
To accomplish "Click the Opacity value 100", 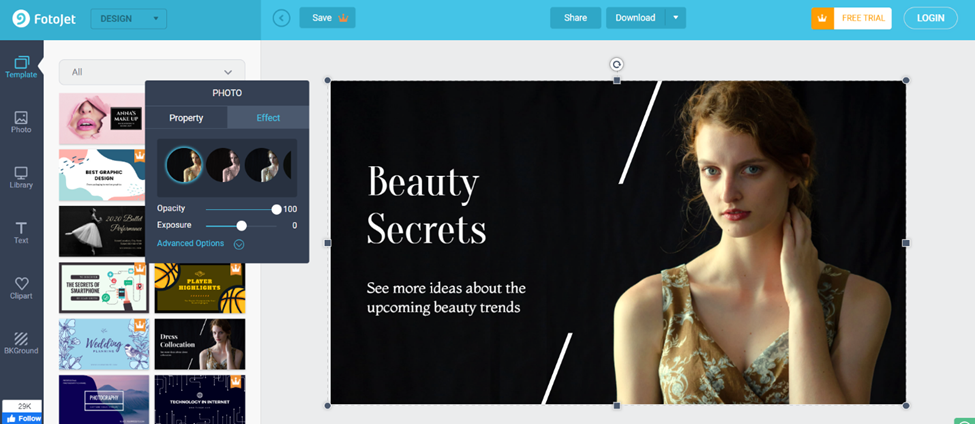I will (290, 210).
